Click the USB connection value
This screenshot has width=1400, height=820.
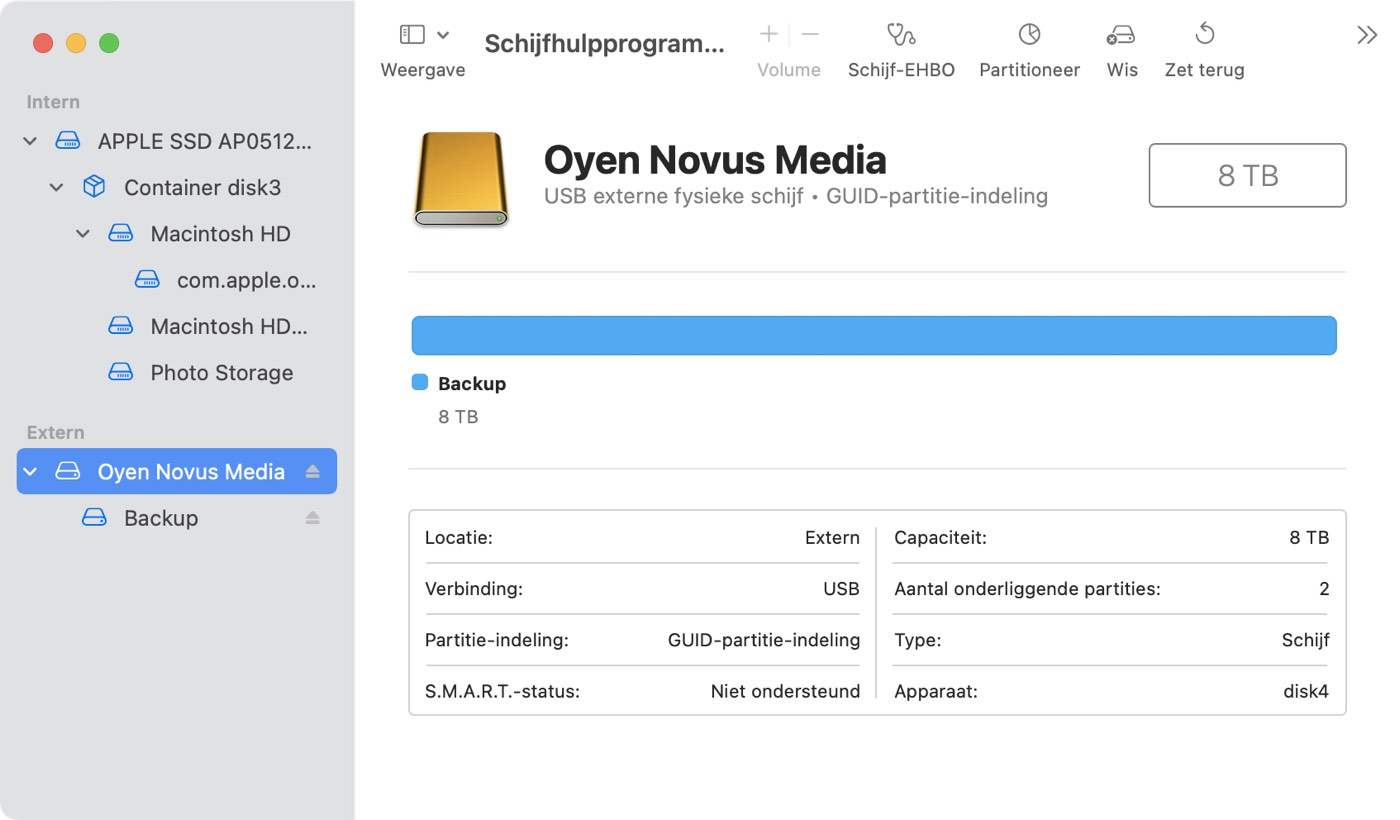(x=841, y=589)
